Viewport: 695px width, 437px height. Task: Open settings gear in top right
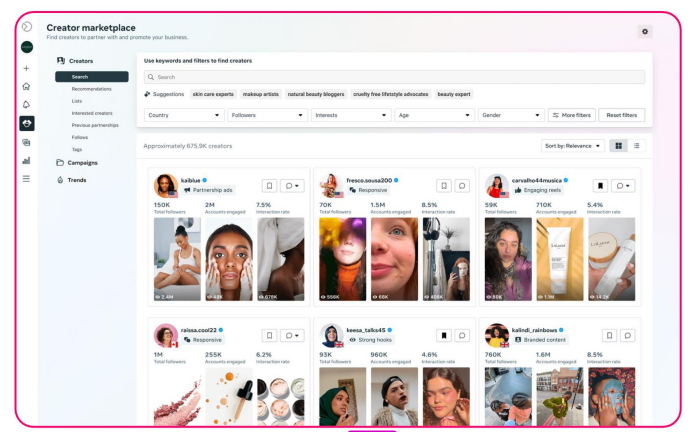pos(644,31)
